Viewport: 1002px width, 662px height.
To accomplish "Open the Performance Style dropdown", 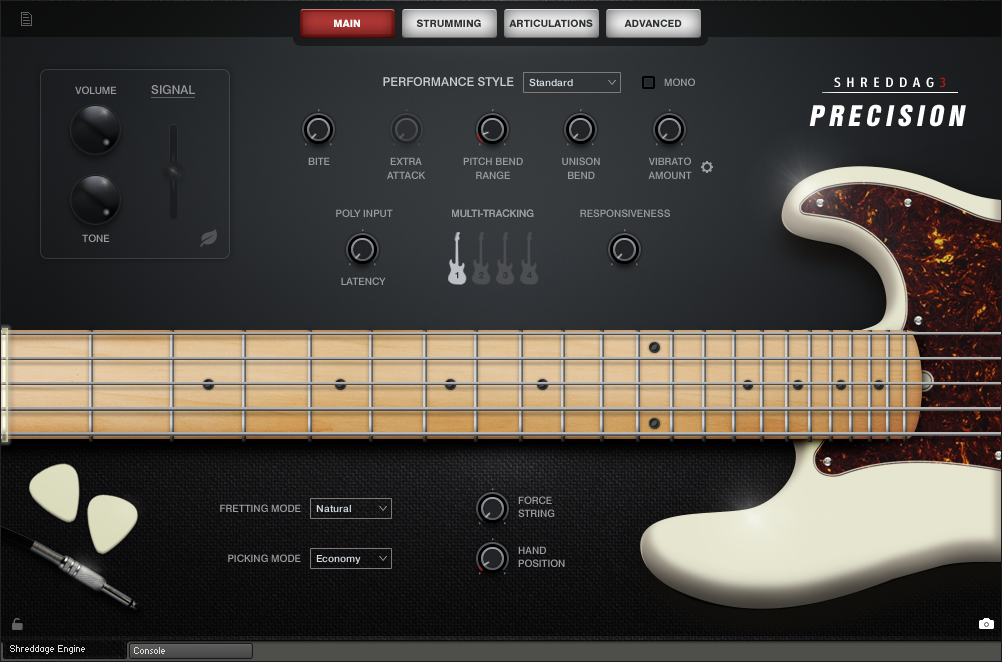I will click(571, 82).
